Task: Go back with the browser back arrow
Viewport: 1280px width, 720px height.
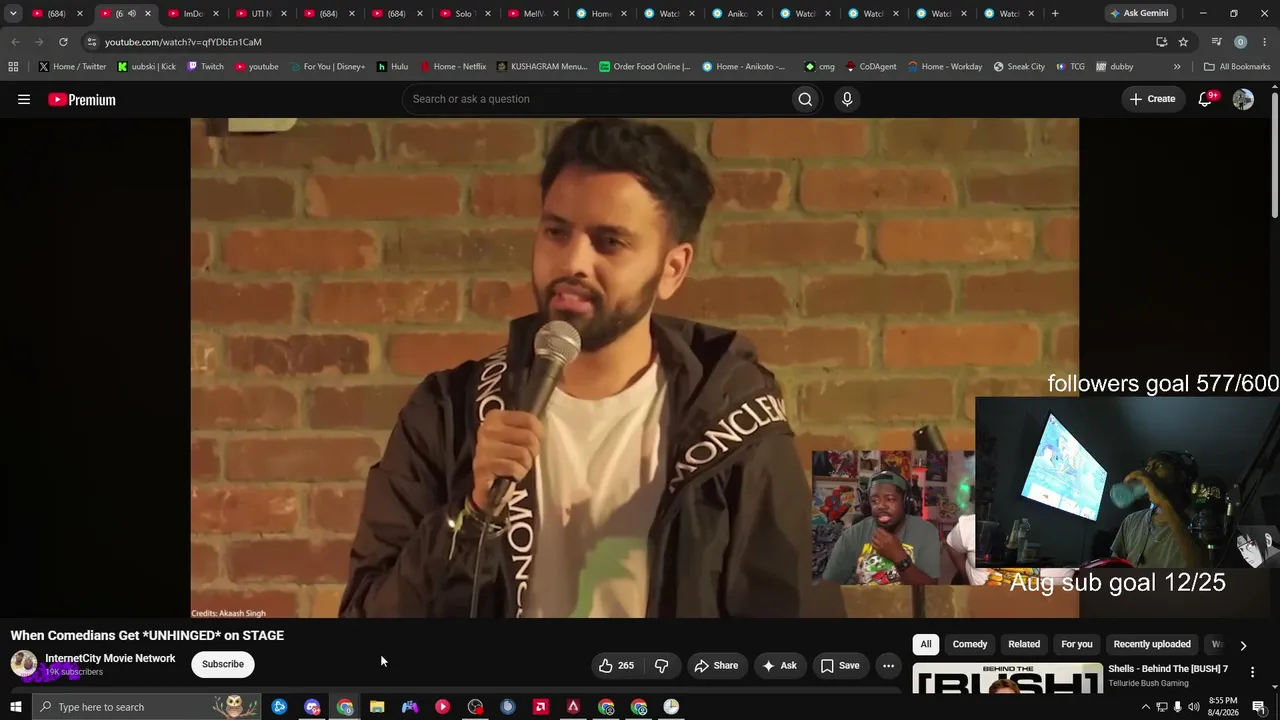Action: click(15, 42)
